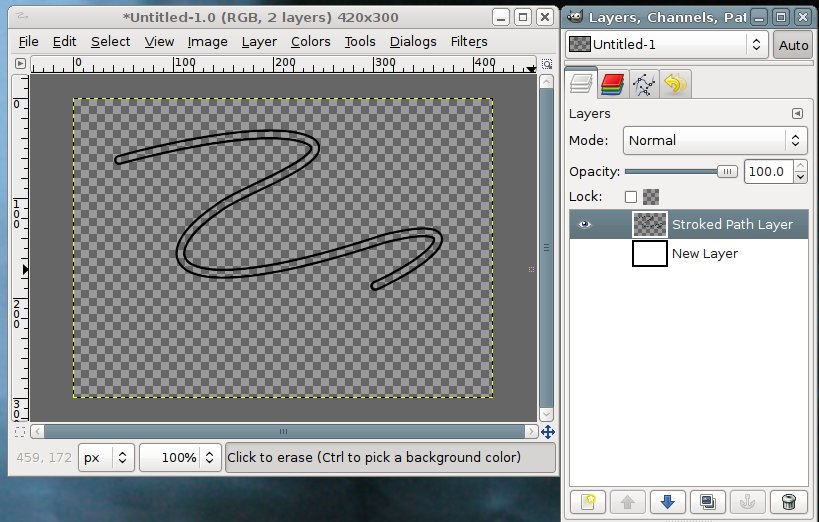Open the Tools menu

pos(360,42)
